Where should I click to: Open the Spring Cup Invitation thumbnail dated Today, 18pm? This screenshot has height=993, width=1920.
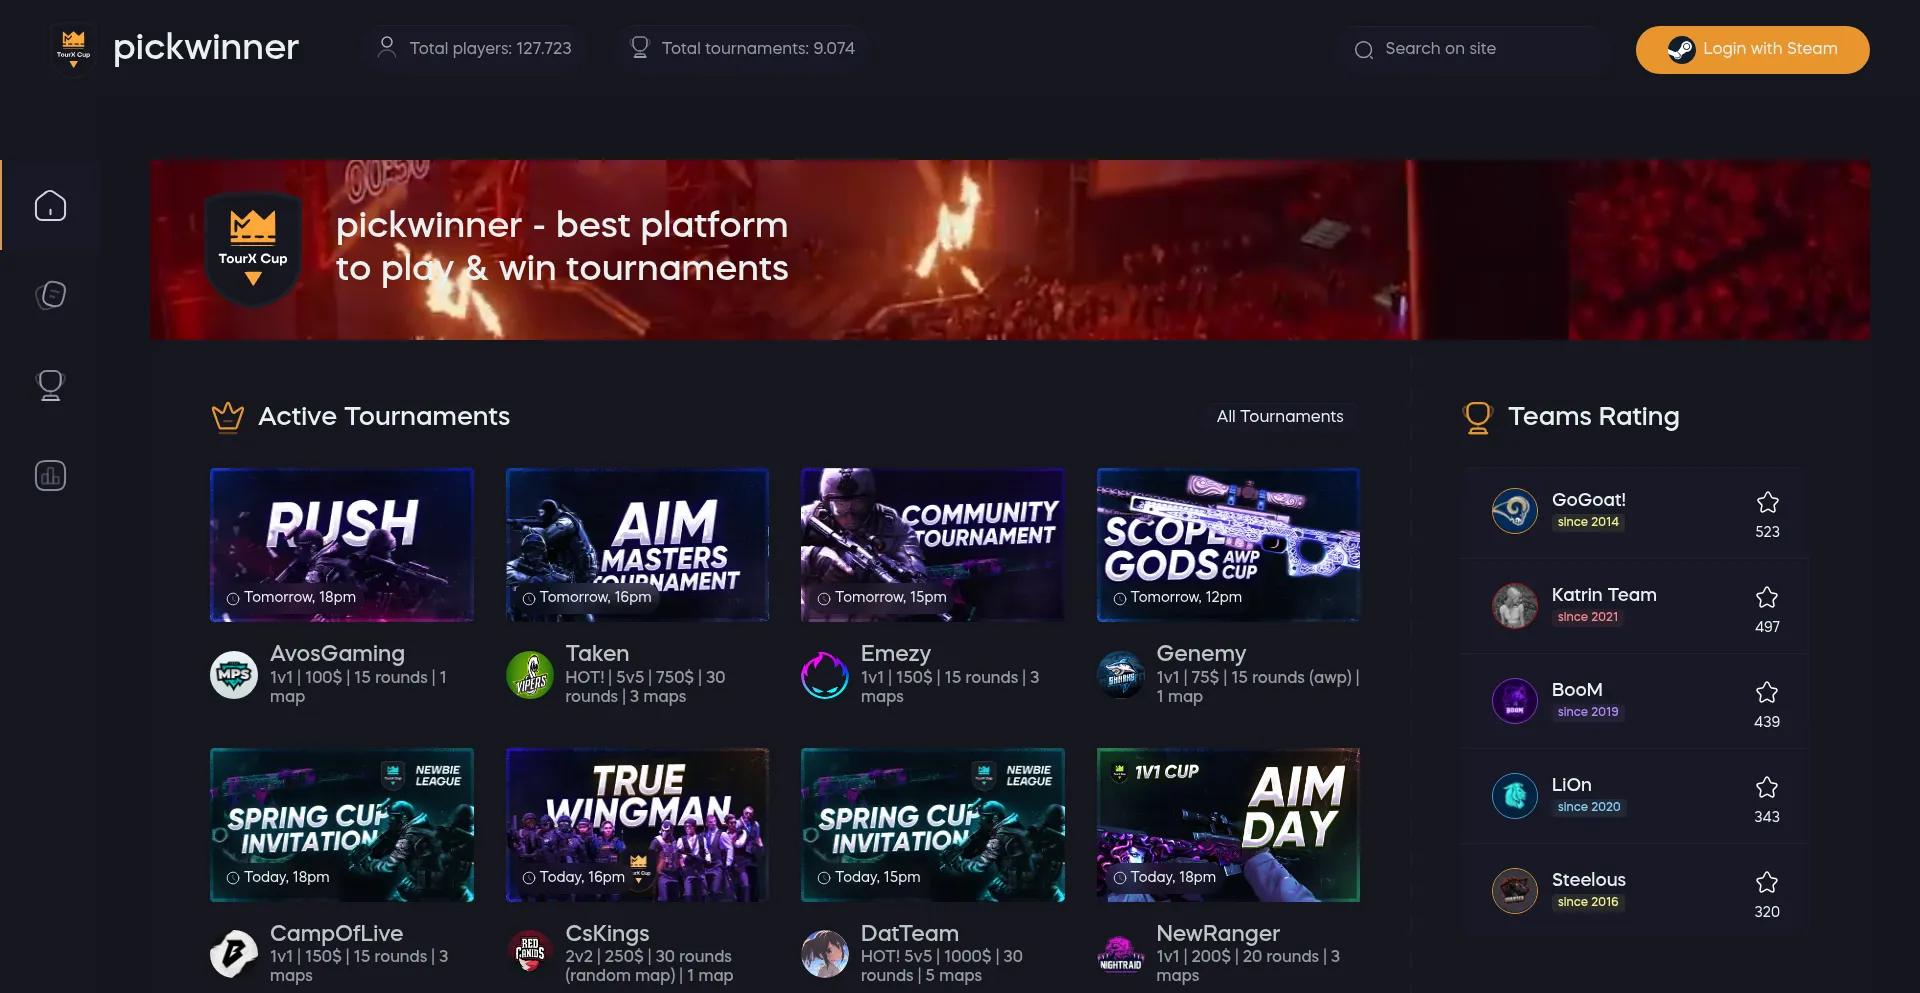[x=342, y=825]
